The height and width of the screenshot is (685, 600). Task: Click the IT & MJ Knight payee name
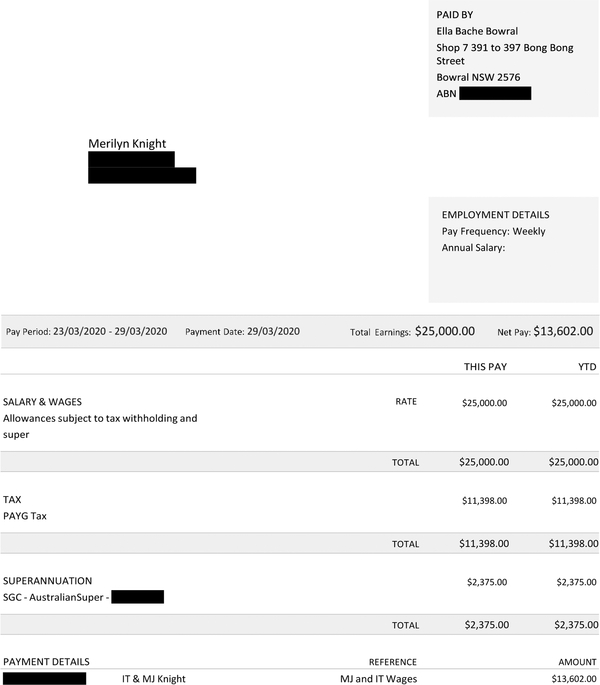154,679
